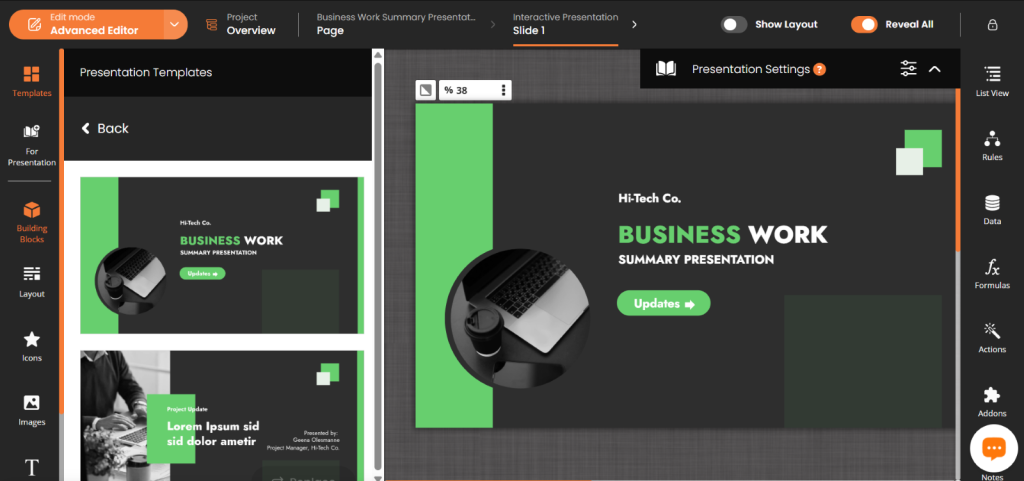Select the Hi-Tech Co. text on canvas
This screenshot has width=1024, height=481.
click(649, 198)
